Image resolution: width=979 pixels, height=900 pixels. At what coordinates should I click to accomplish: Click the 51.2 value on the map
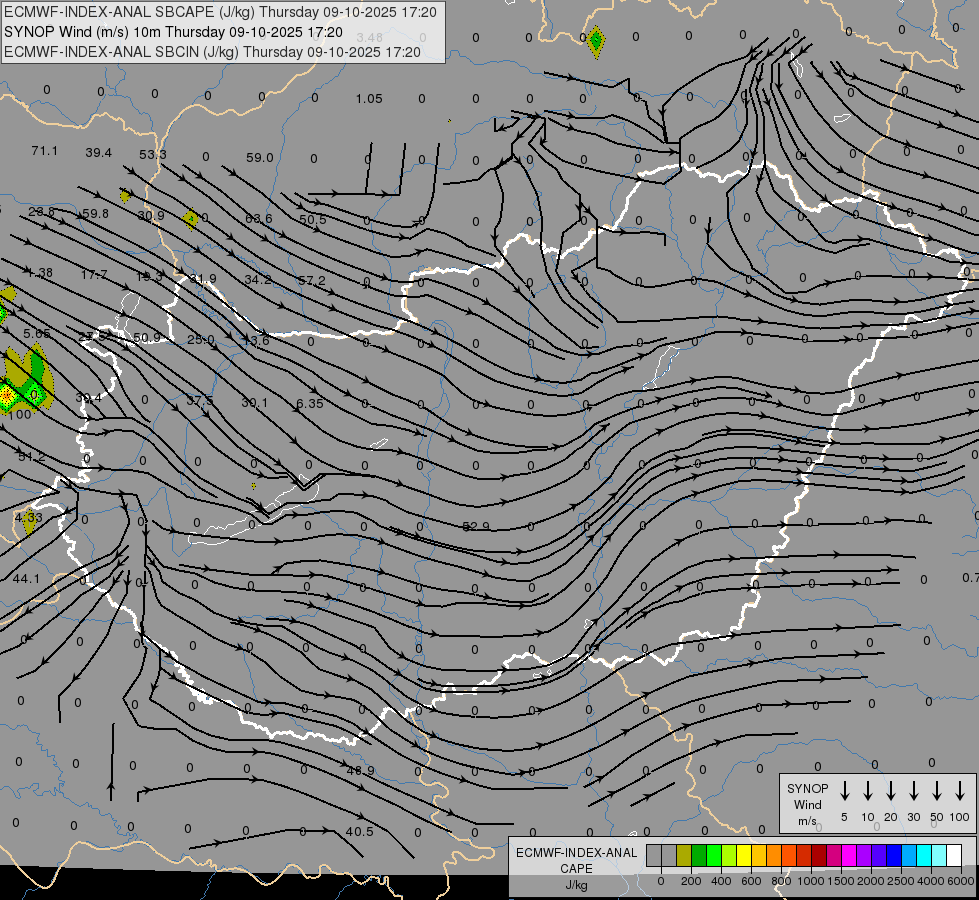32,457
